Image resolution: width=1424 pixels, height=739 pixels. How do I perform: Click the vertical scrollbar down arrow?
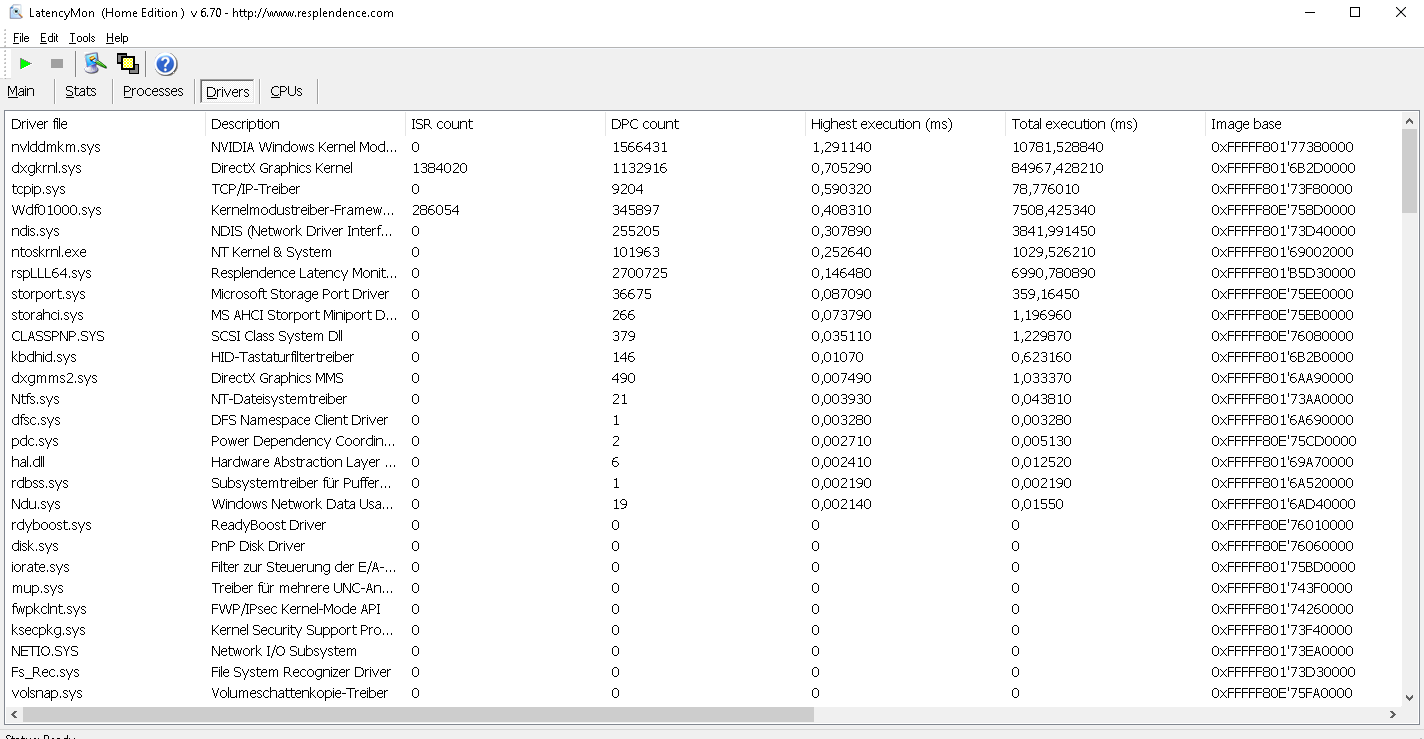[1410, 697]
